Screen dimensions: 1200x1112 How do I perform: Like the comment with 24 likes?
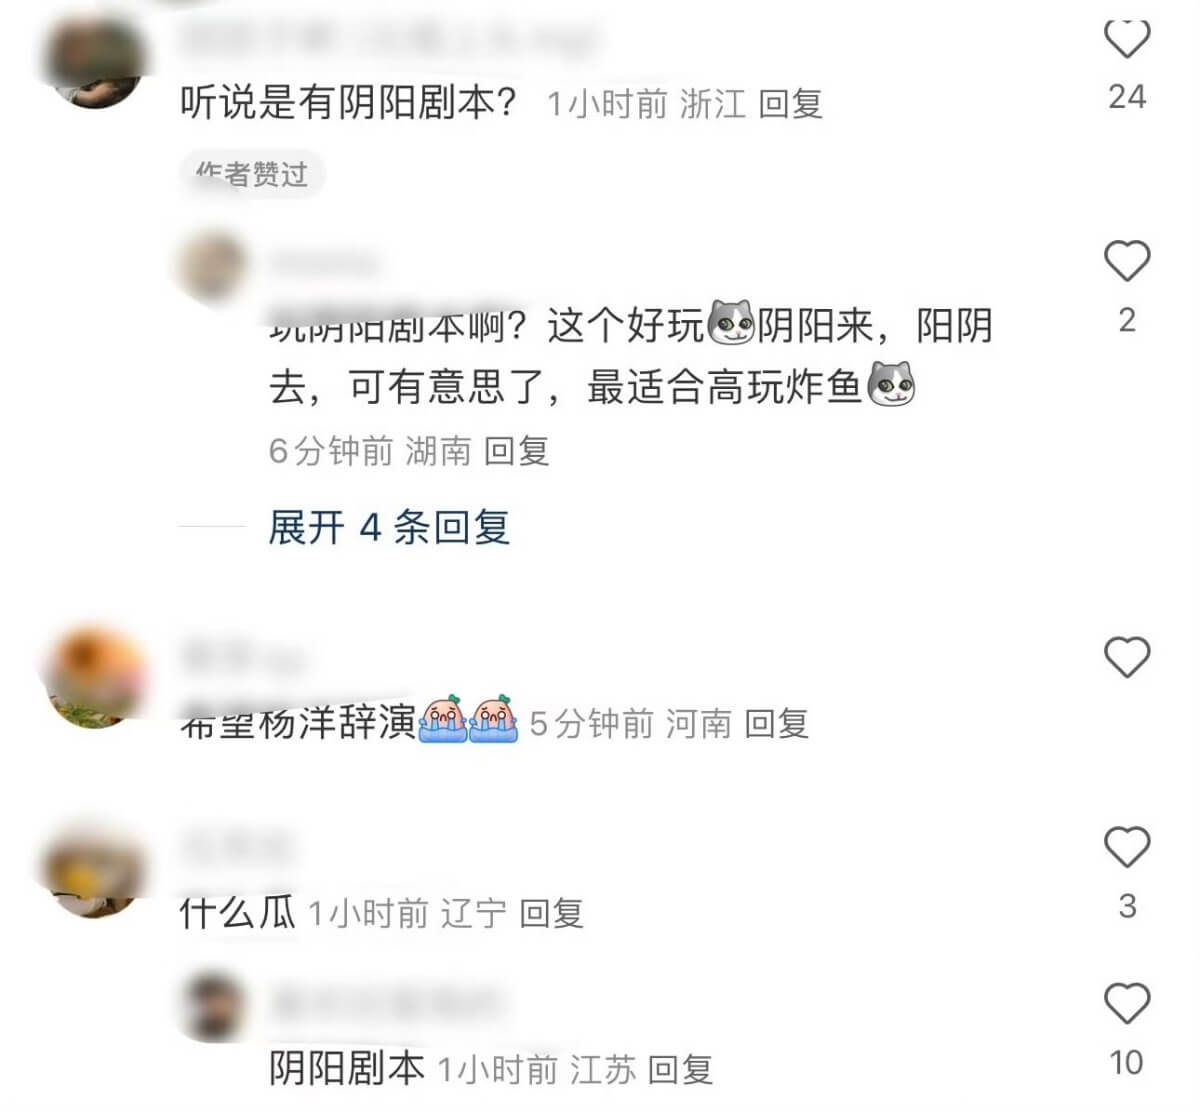[1127, 38]
